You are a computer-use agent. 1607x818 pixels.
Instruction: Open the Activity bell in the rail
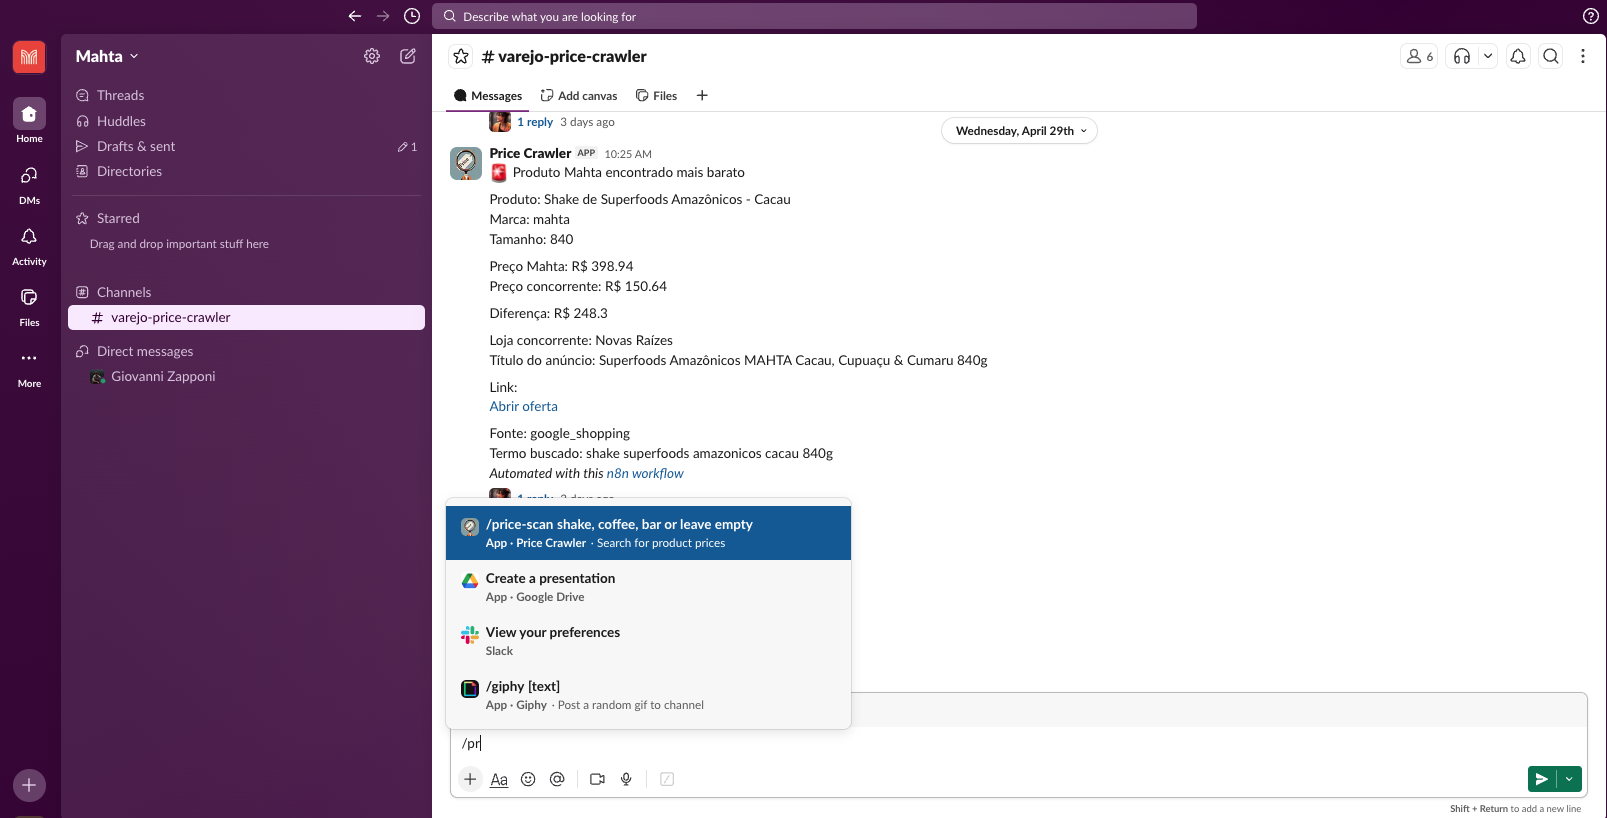point(29,245)
